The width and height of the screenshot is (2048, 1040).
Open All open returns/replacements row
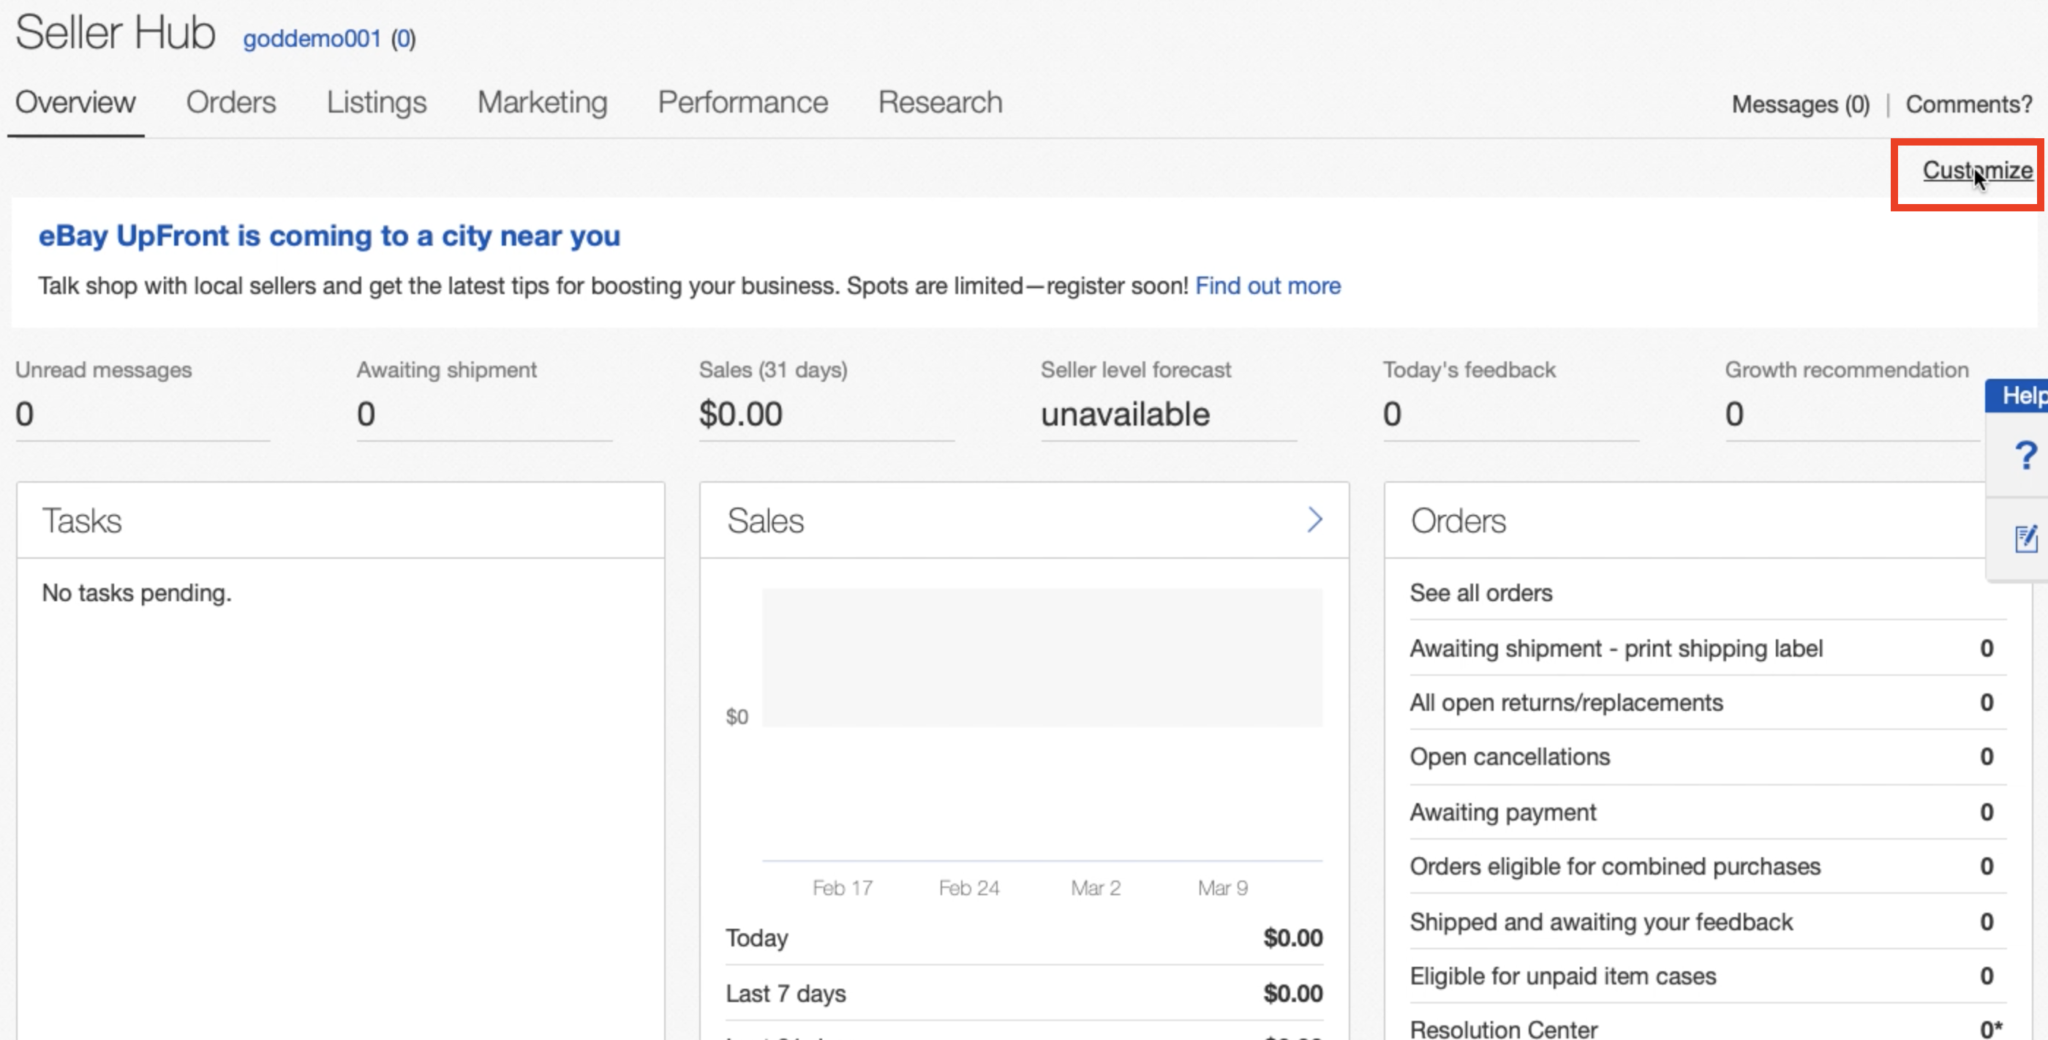click(x=1566, y=703)
